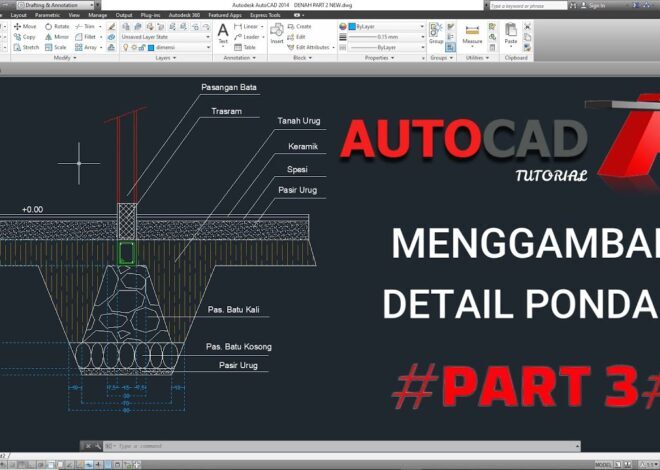This screenshot has height=470, width=660.
Task: Click the Group tool
Action: (436, 34)
